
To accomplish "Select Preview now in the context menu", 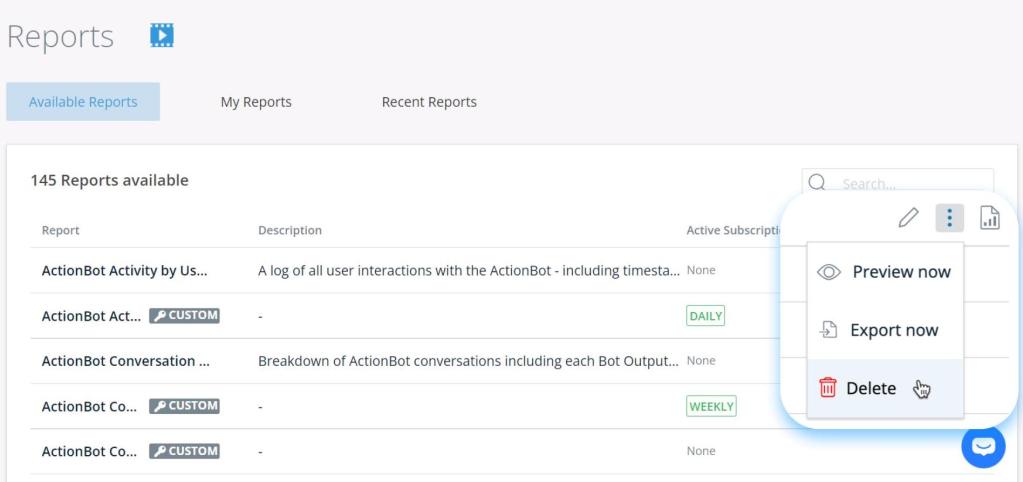I will tap(900, 272).
